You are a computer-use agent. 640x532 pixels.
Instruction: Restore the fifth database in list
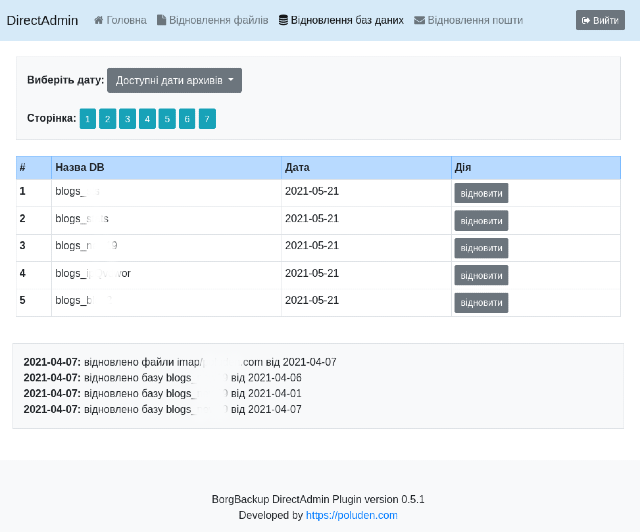pos(481,302)
